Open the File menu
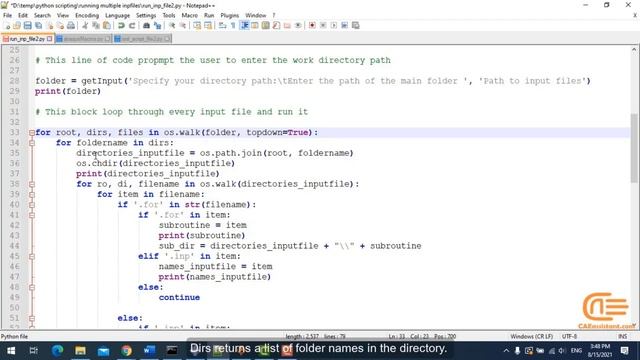Viewport: 640px width, 360px height. [7, 16]
